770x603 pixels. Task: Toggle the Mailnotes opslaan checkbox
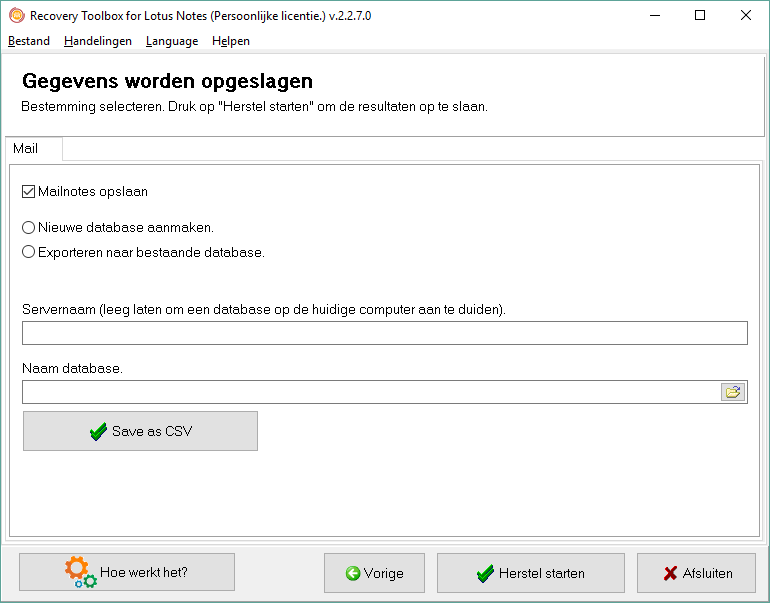(x=28, y=192)
